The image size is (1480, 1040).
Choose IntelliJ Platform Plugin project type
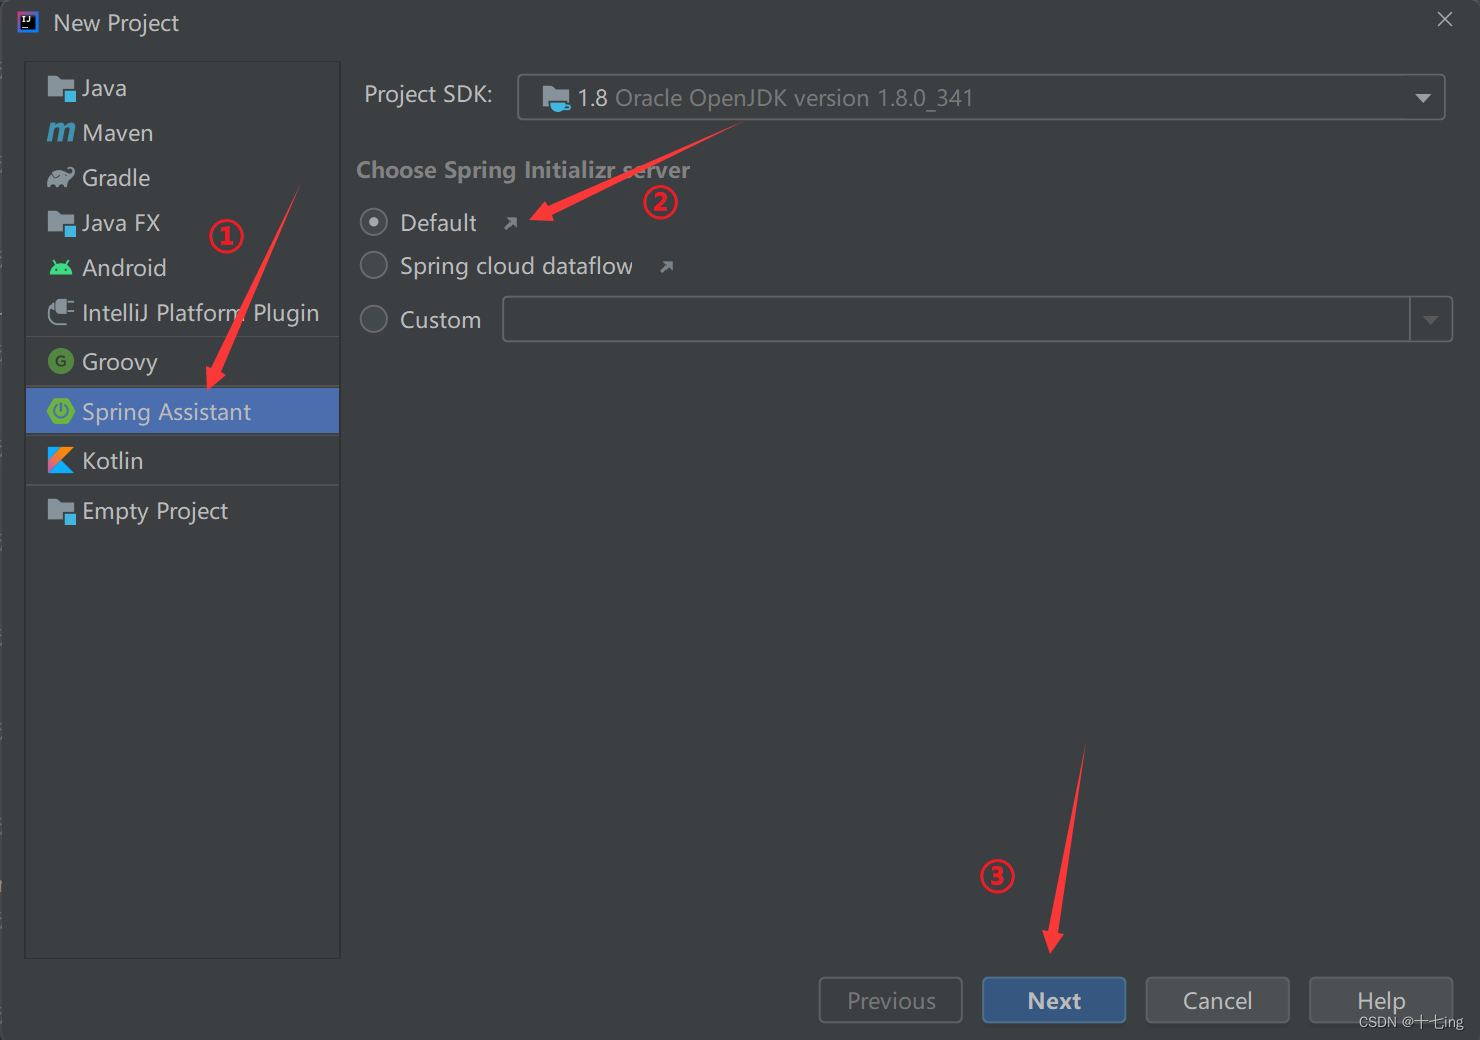[x=183, y=313]
